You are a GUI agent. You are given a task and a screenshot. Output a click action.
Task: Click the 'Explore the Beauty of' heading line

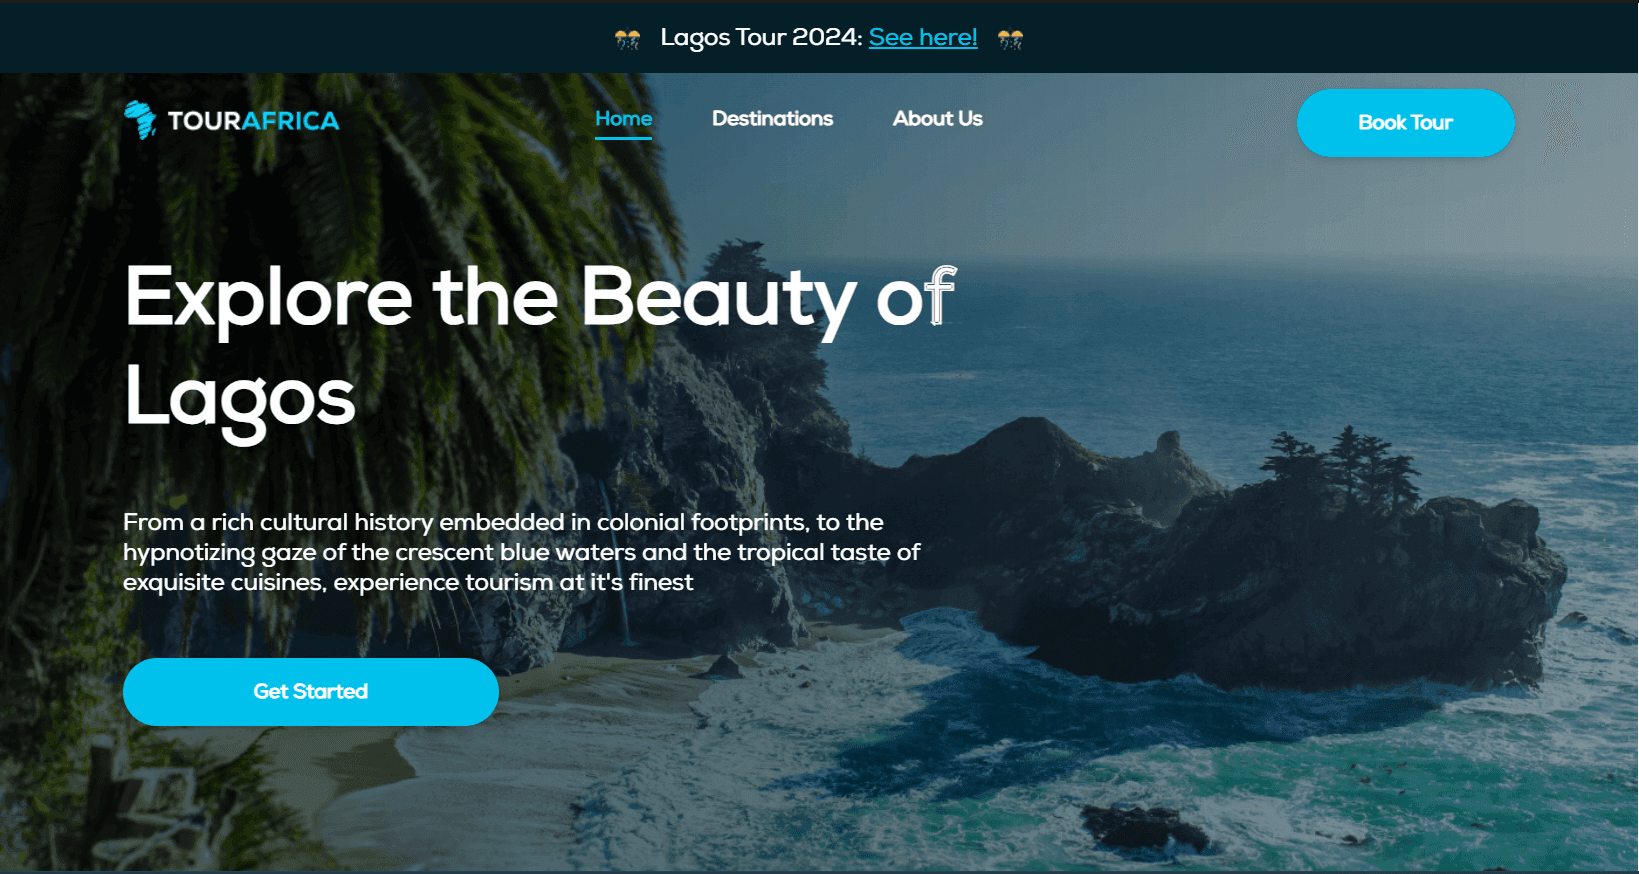[540, 298]
